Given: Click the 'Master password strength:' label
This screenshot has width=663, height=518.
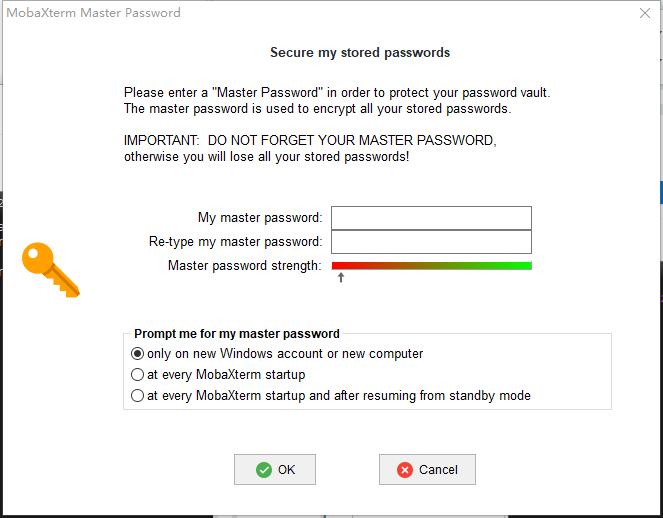Looking at the screenshot, I should point(245,266).
